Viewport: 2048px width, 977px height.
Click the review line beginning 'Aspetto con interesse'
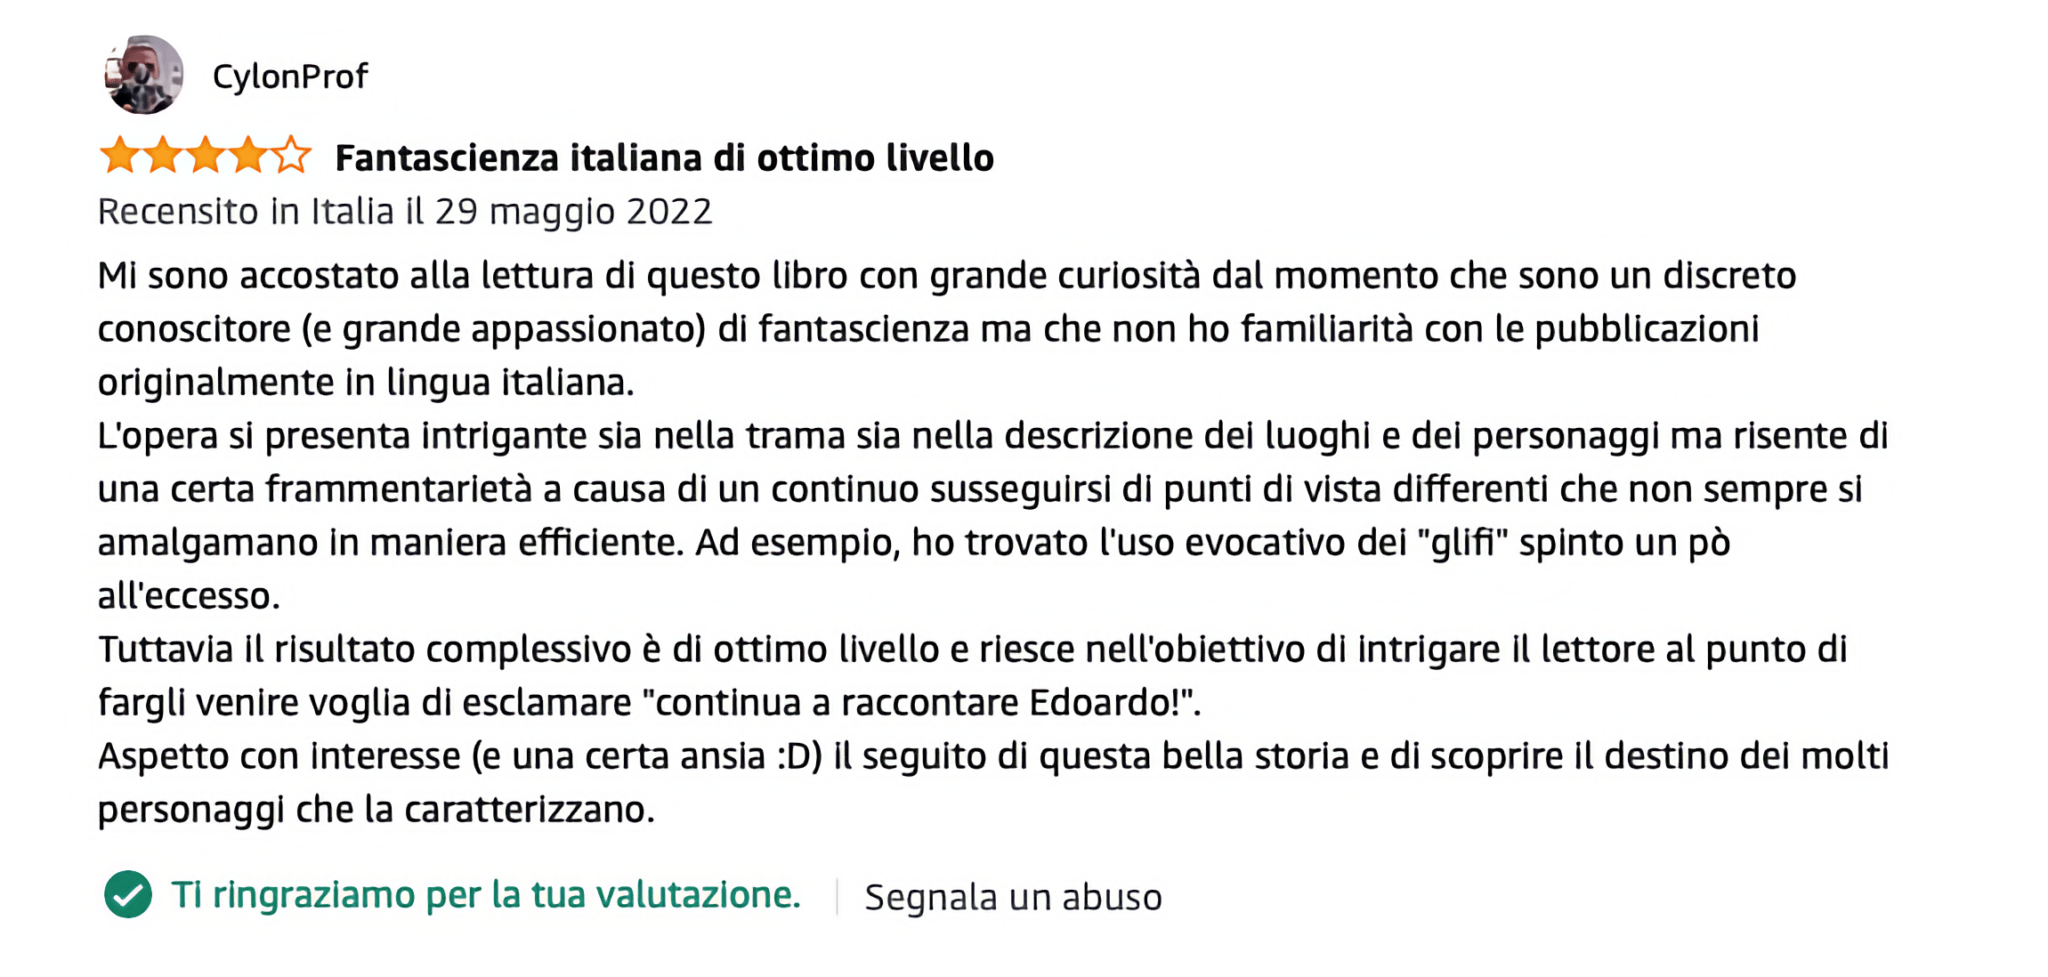(x=992, y=756)
